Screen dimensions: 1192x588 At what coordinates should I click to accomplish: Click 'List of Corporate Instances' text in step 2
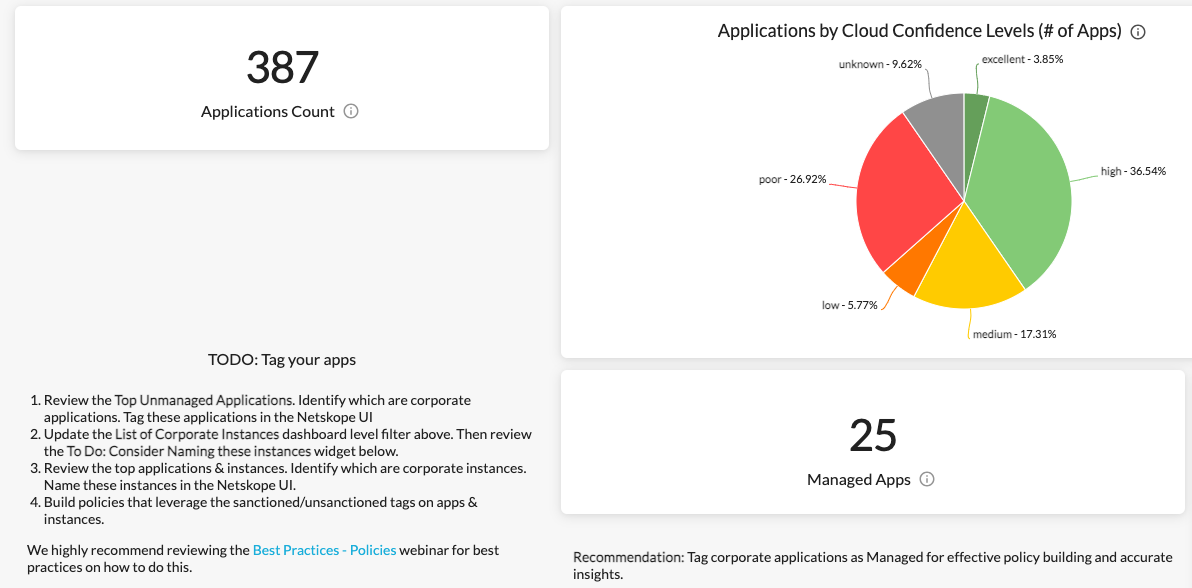(195, 434)
